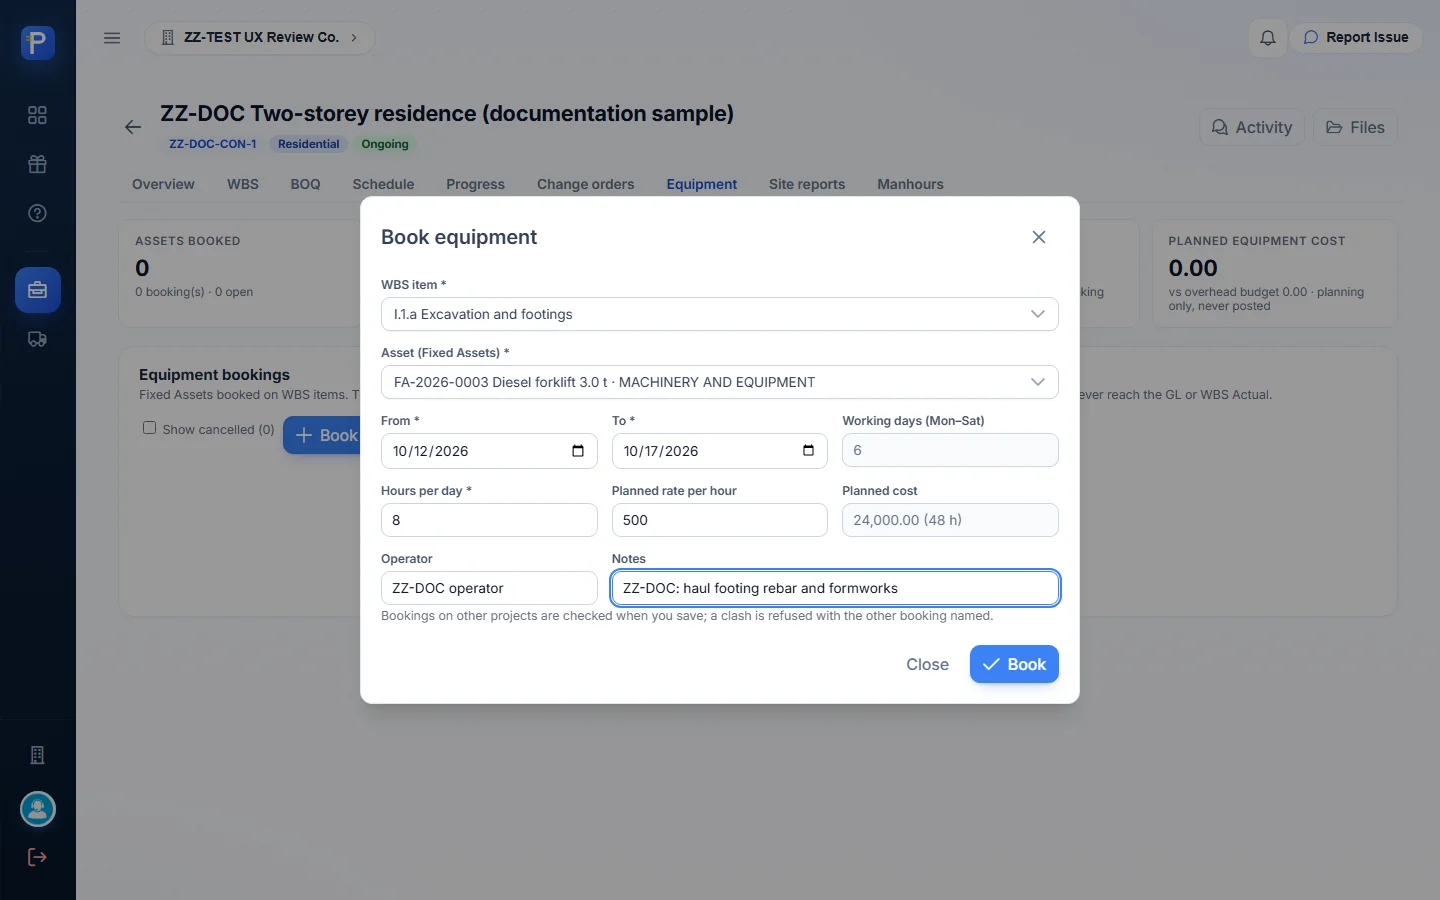Open the Files button
Image resolution: width=1440 pixels, height=900 pixels.
[1355, 127]
